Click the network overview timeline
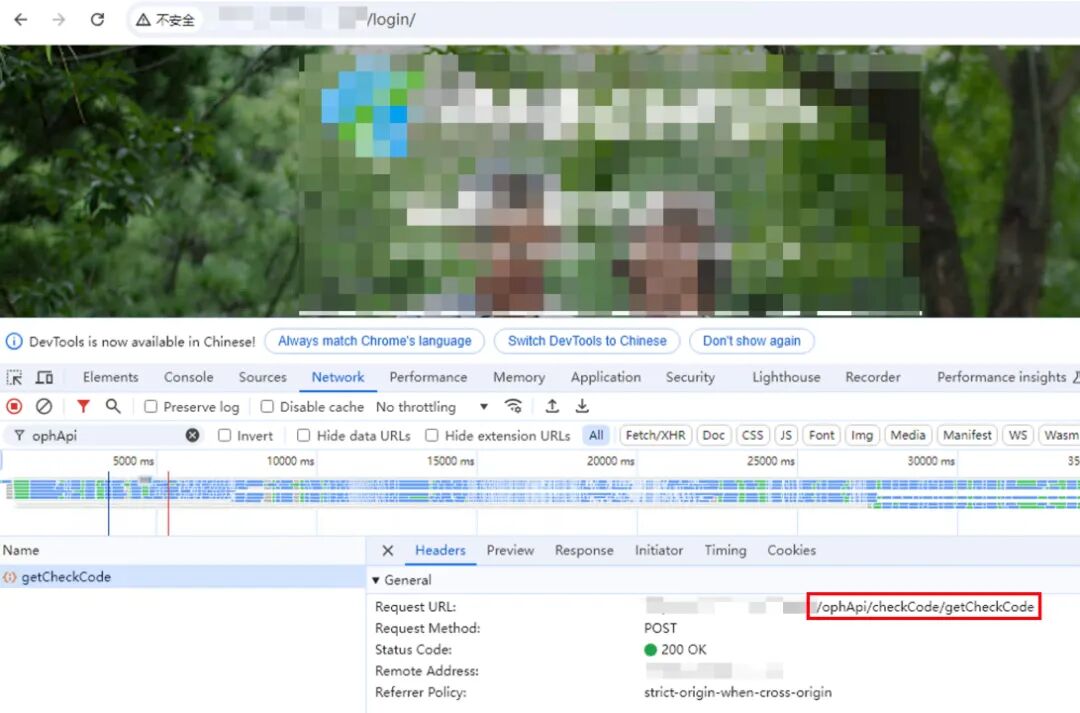The image size is (1080, 713). click(540, 493)
